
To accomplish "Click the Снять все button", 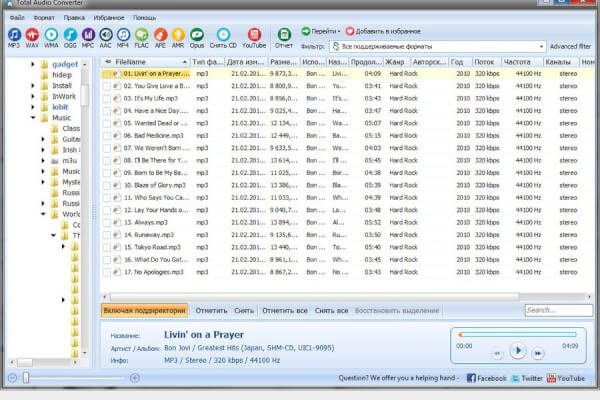I will click(331, 310).
